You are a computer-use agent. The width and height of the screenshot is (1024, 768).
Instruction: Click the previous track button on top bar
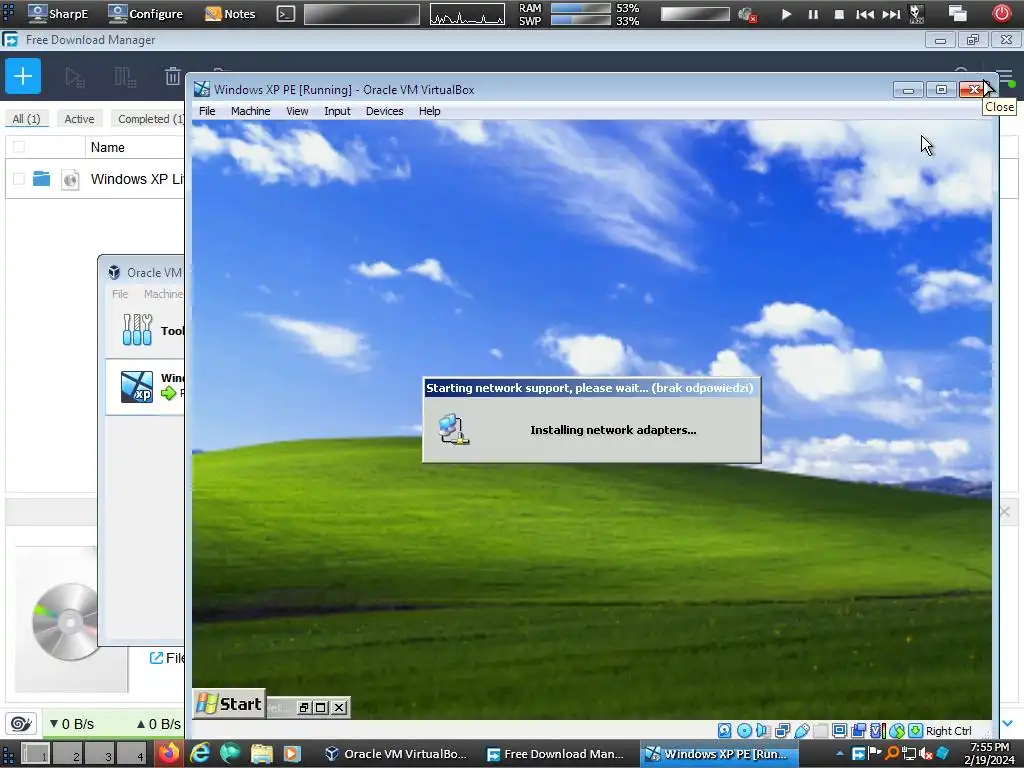[x=865, y=14]
